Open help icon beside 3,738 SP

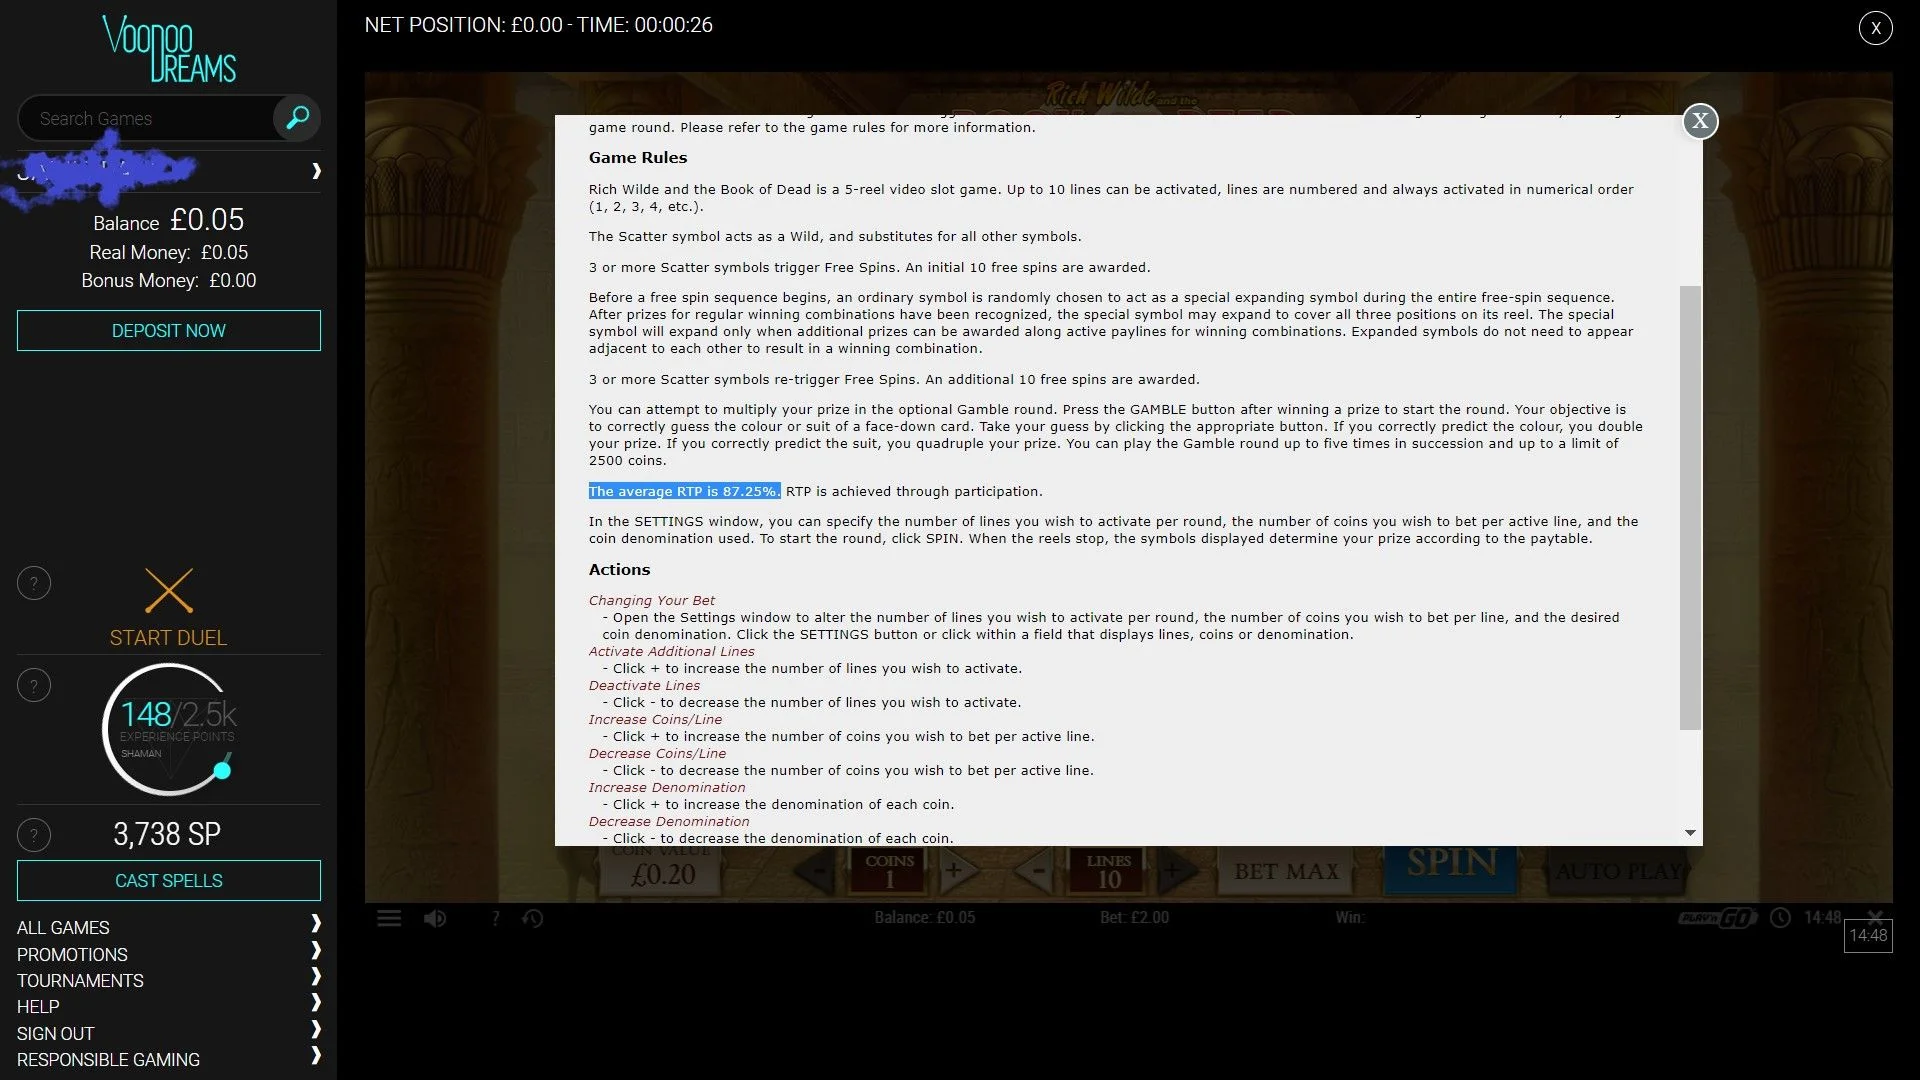click(34, 836)
